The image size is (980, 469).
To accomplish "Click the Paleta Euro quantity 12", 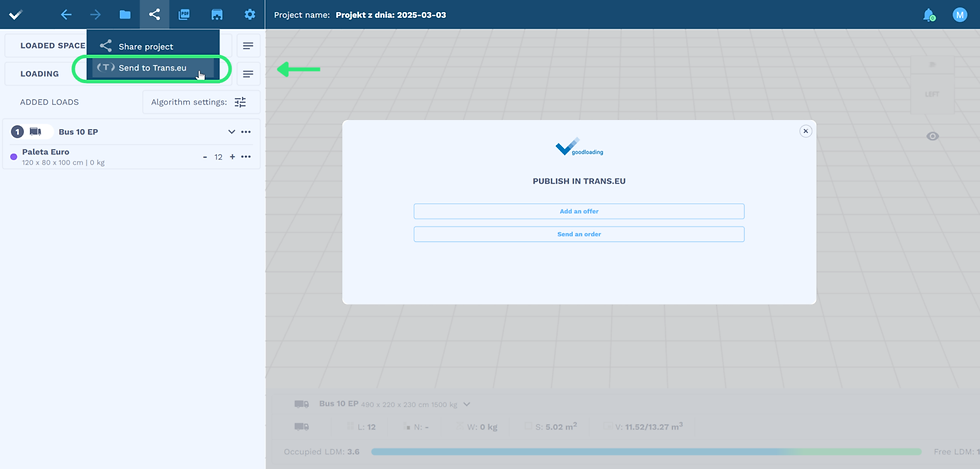I will click(x=218, y=157).
